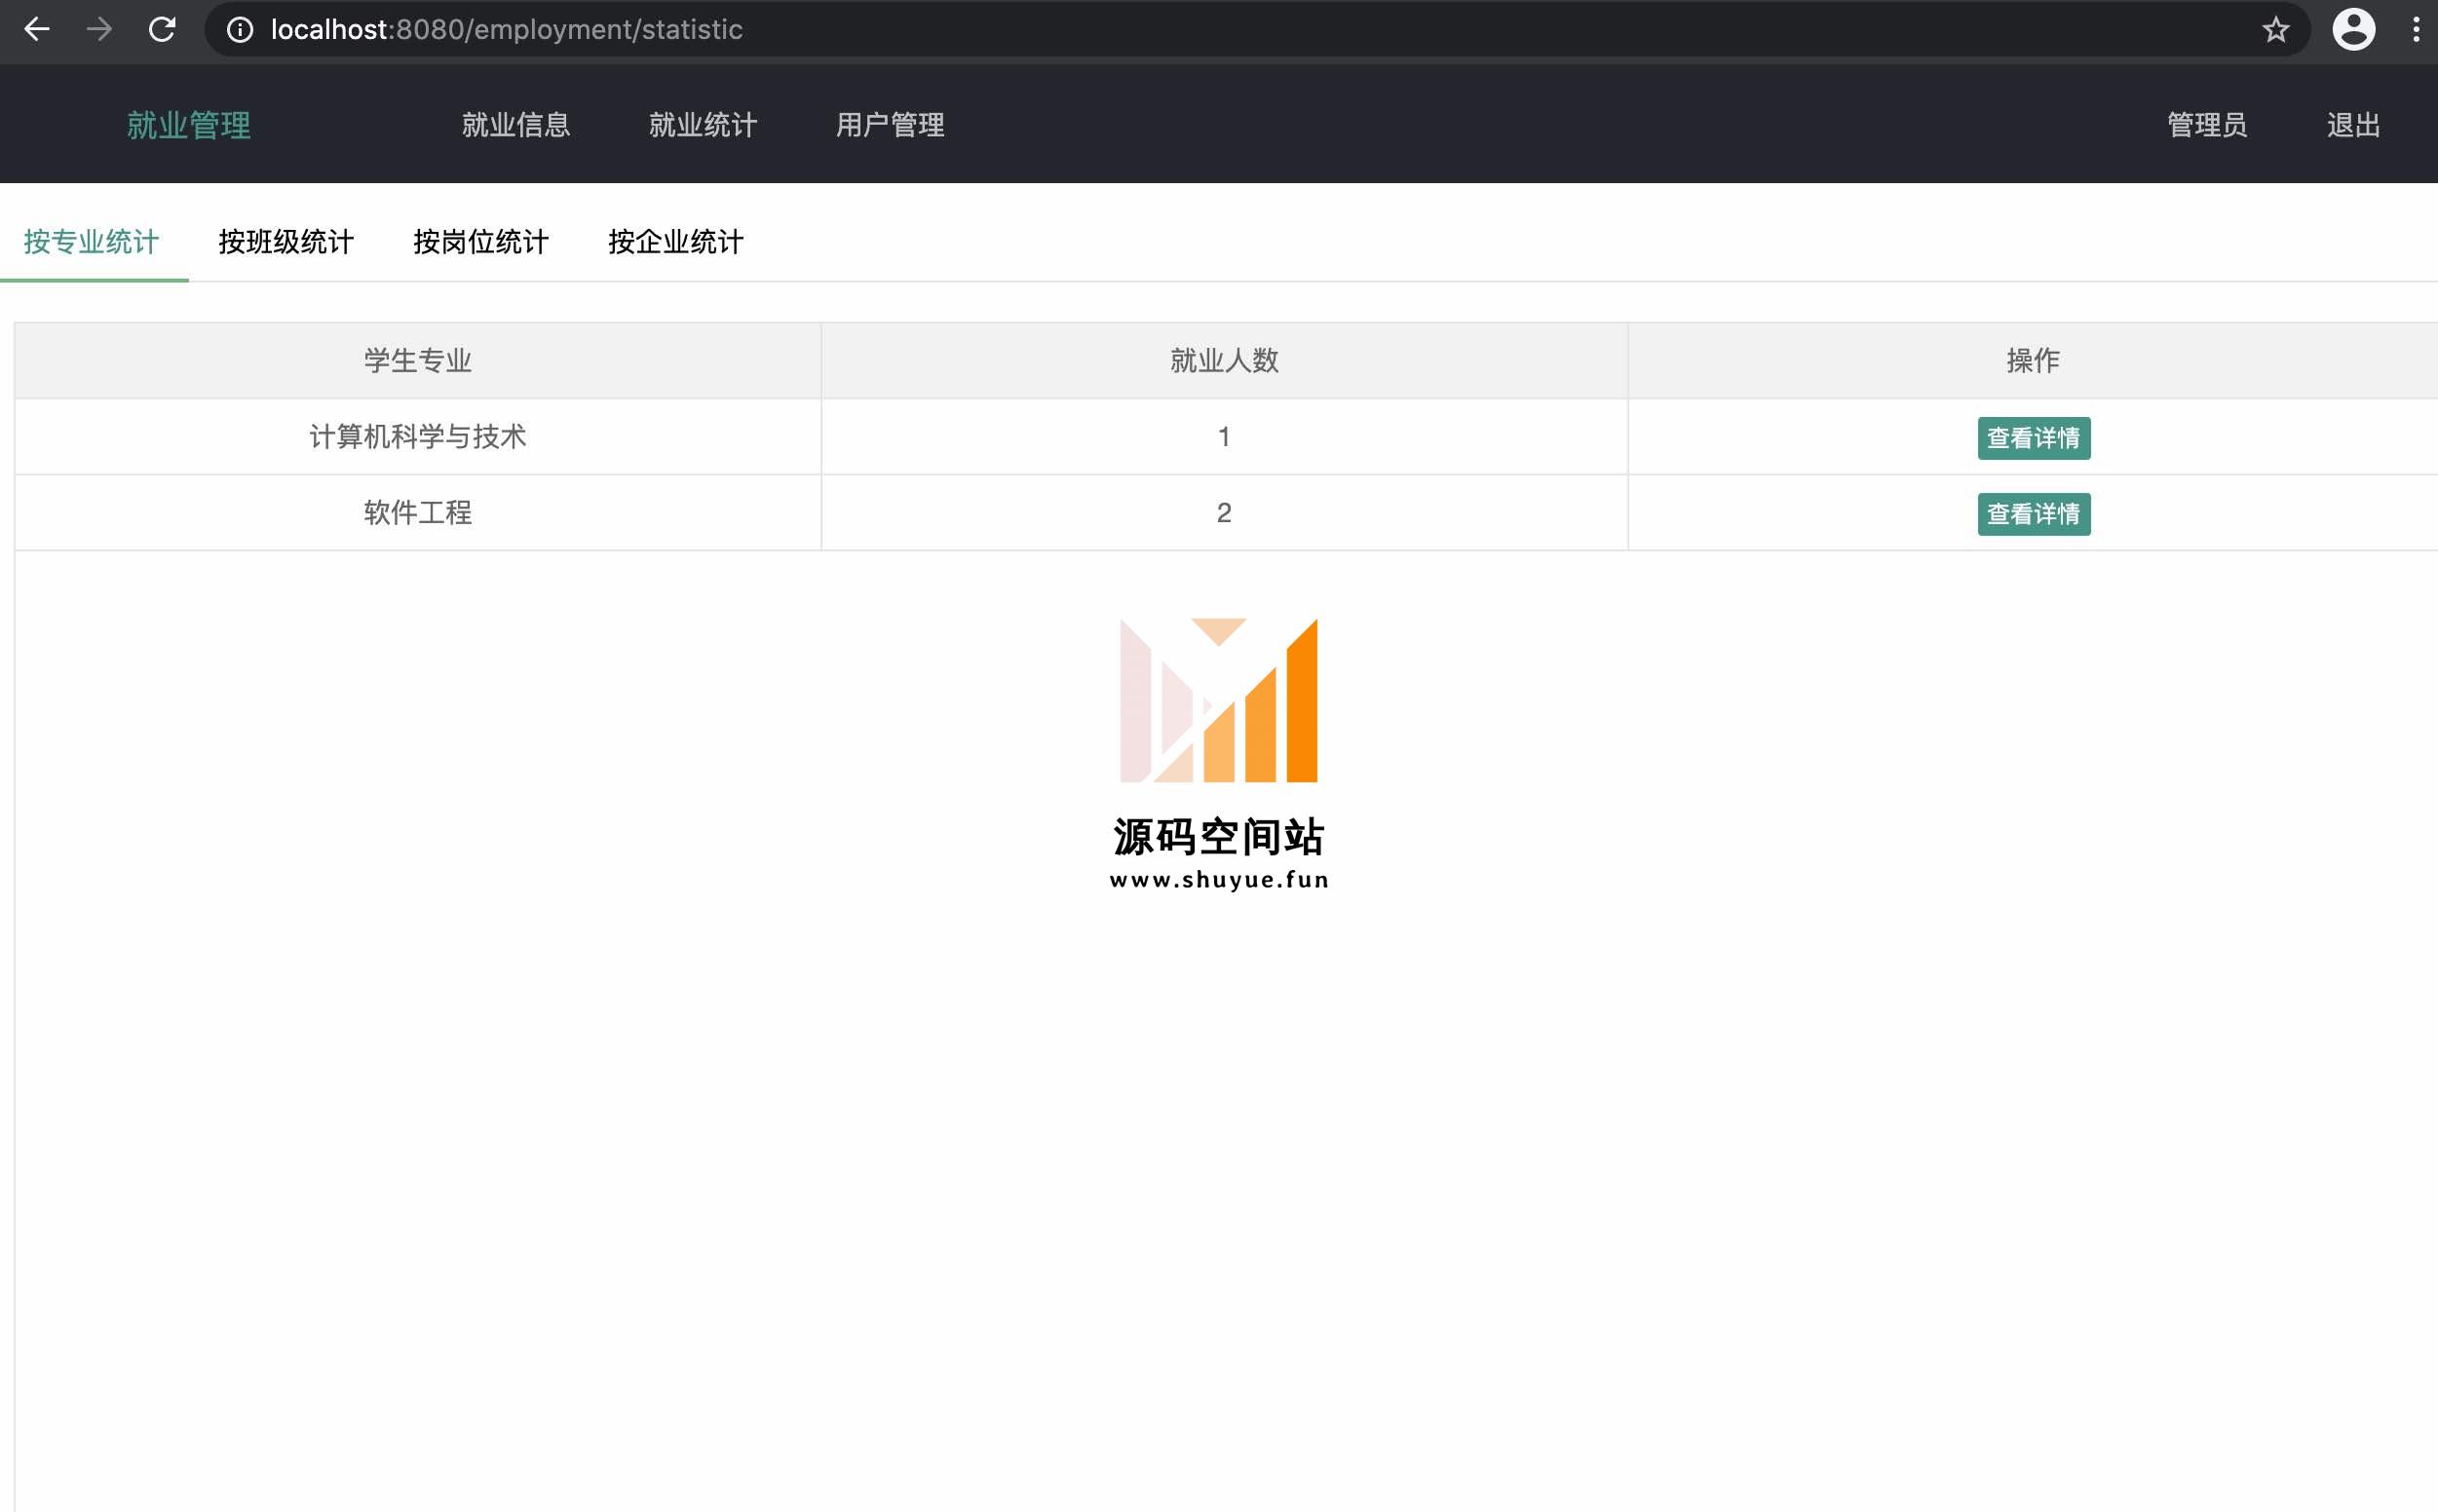Image resolution: width=2438 pixels, height=1512 pixels.
Task: Open the browser profile avatar
Action: pyautogui.click(x=2353, y=29)
